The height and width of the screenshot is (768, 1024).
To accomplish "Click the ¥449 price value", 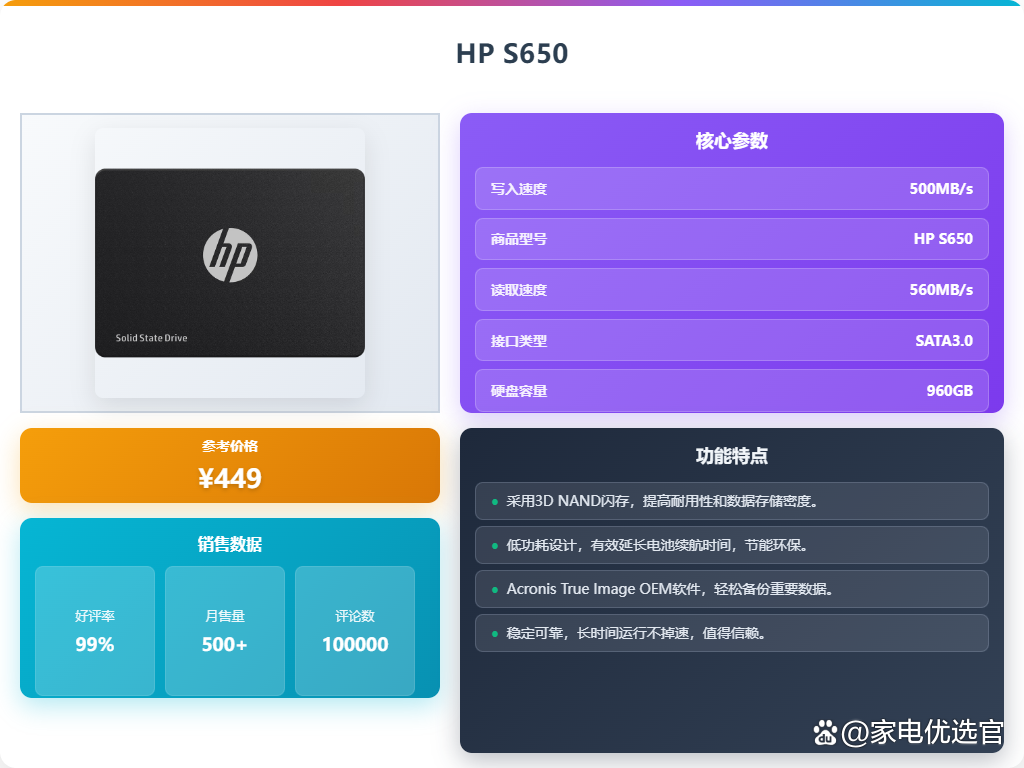I will (230, 478).
